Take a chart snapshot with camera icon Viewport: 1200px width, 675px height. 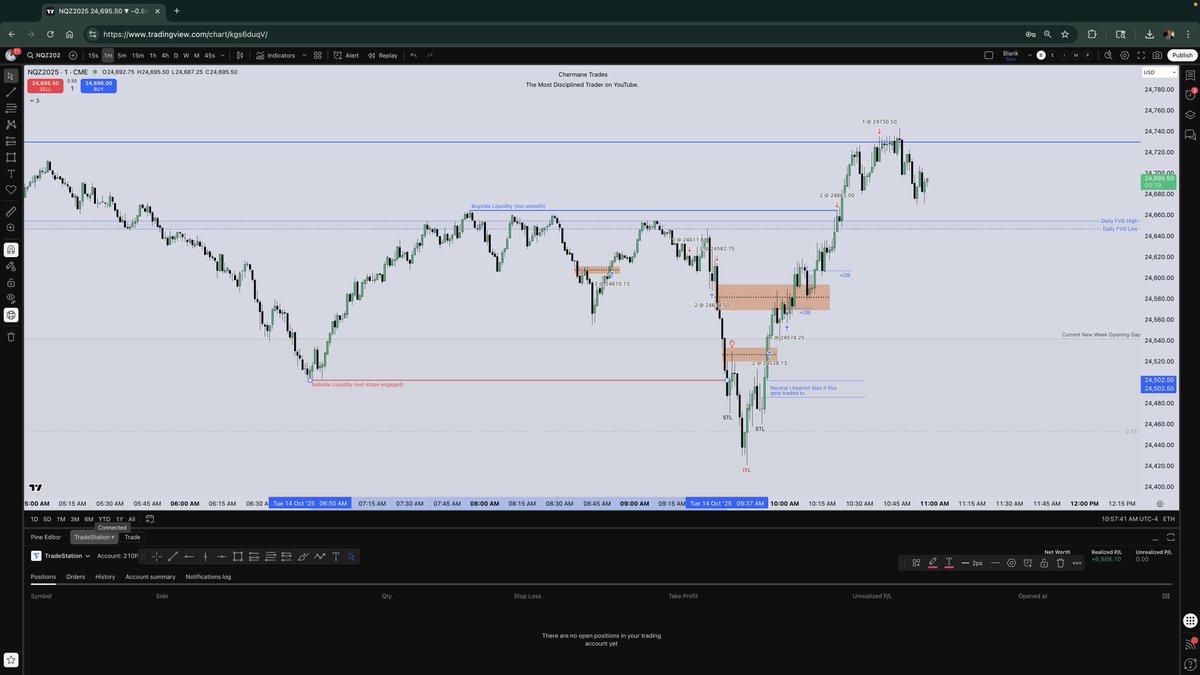coord(1157,56)
